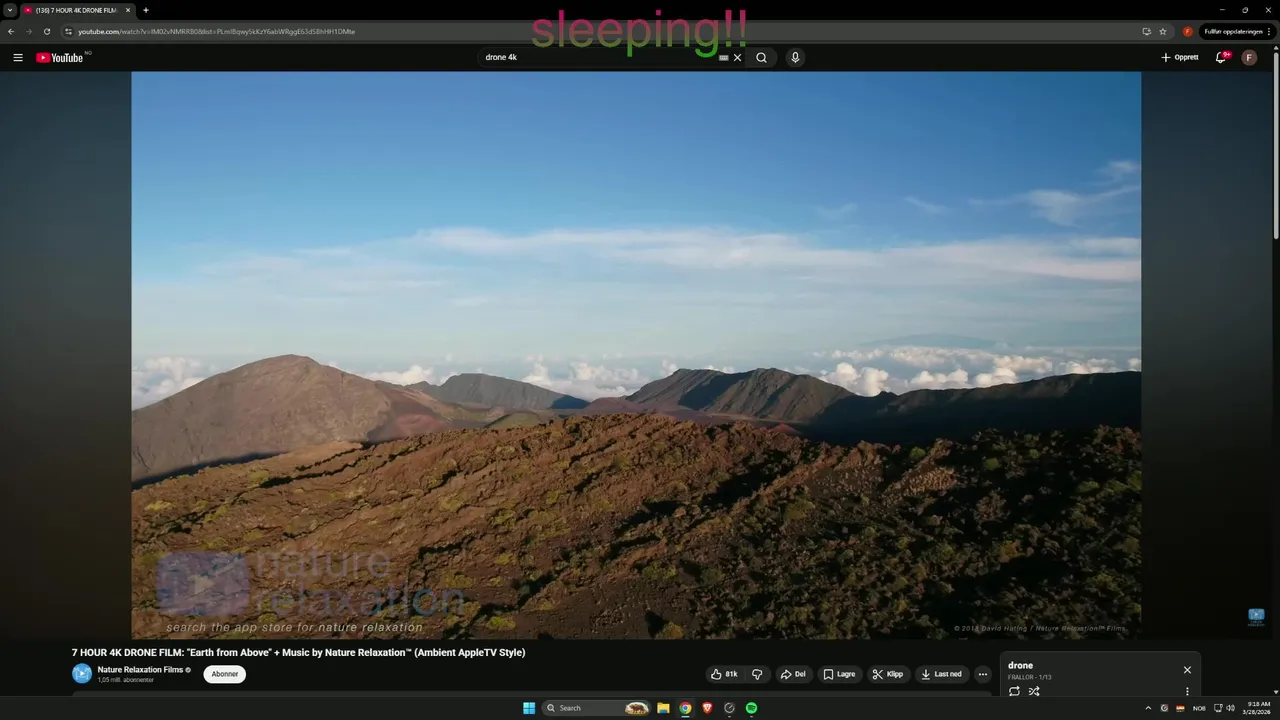Download the video with Last ned

pyautogui.click(x=941, y=674)
